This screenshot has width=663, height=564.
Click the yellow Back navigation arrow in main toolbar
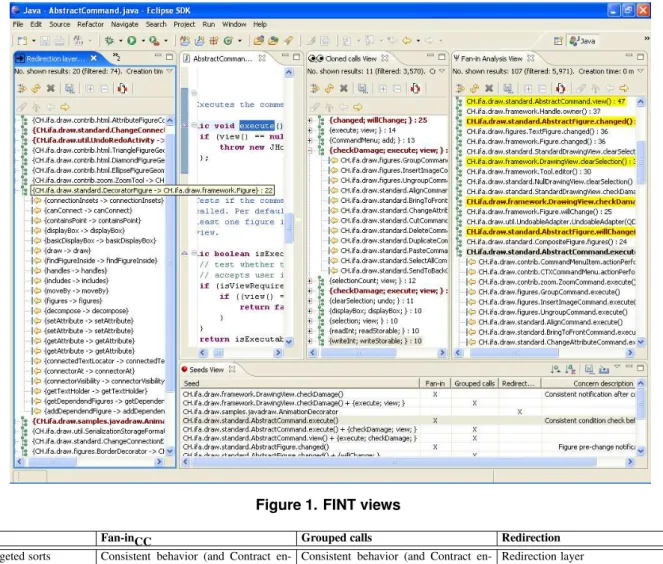[x=407, y=41]
